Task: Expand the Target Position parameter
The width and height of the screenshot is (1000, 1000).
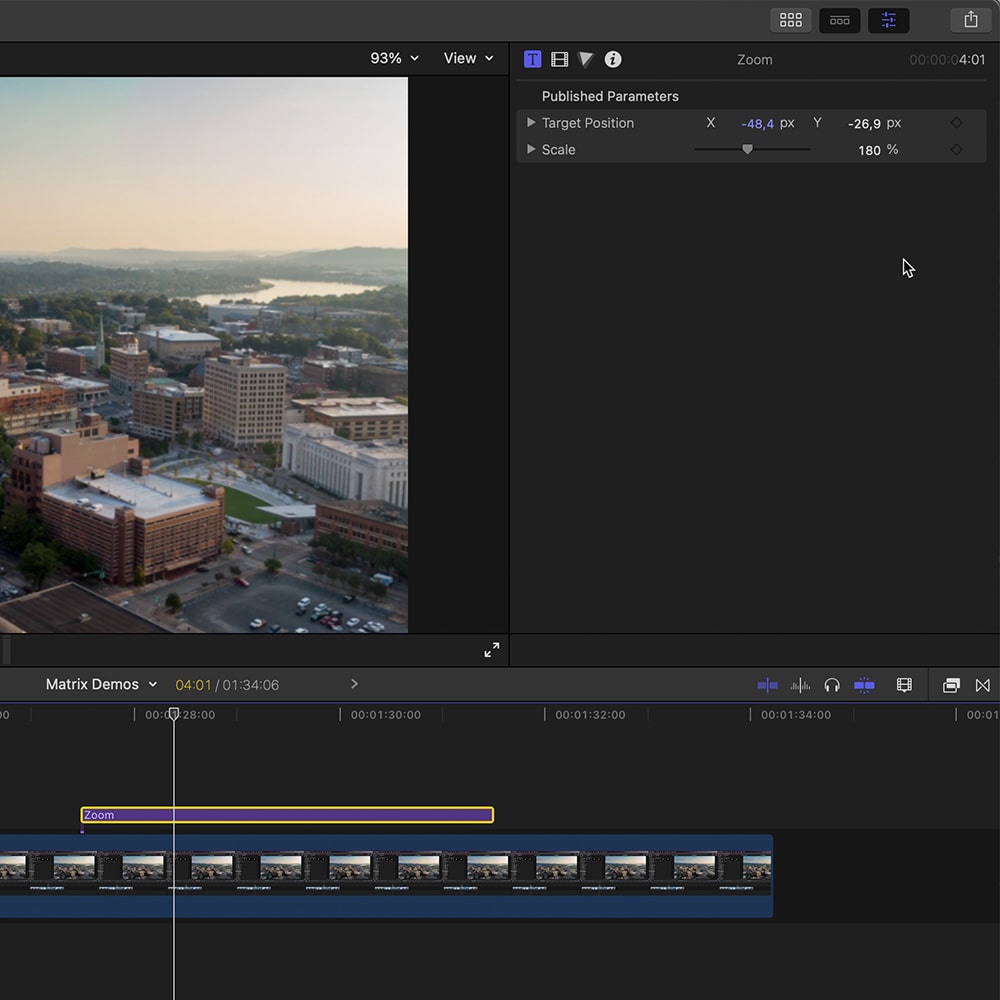Action: tap(531, 123)
